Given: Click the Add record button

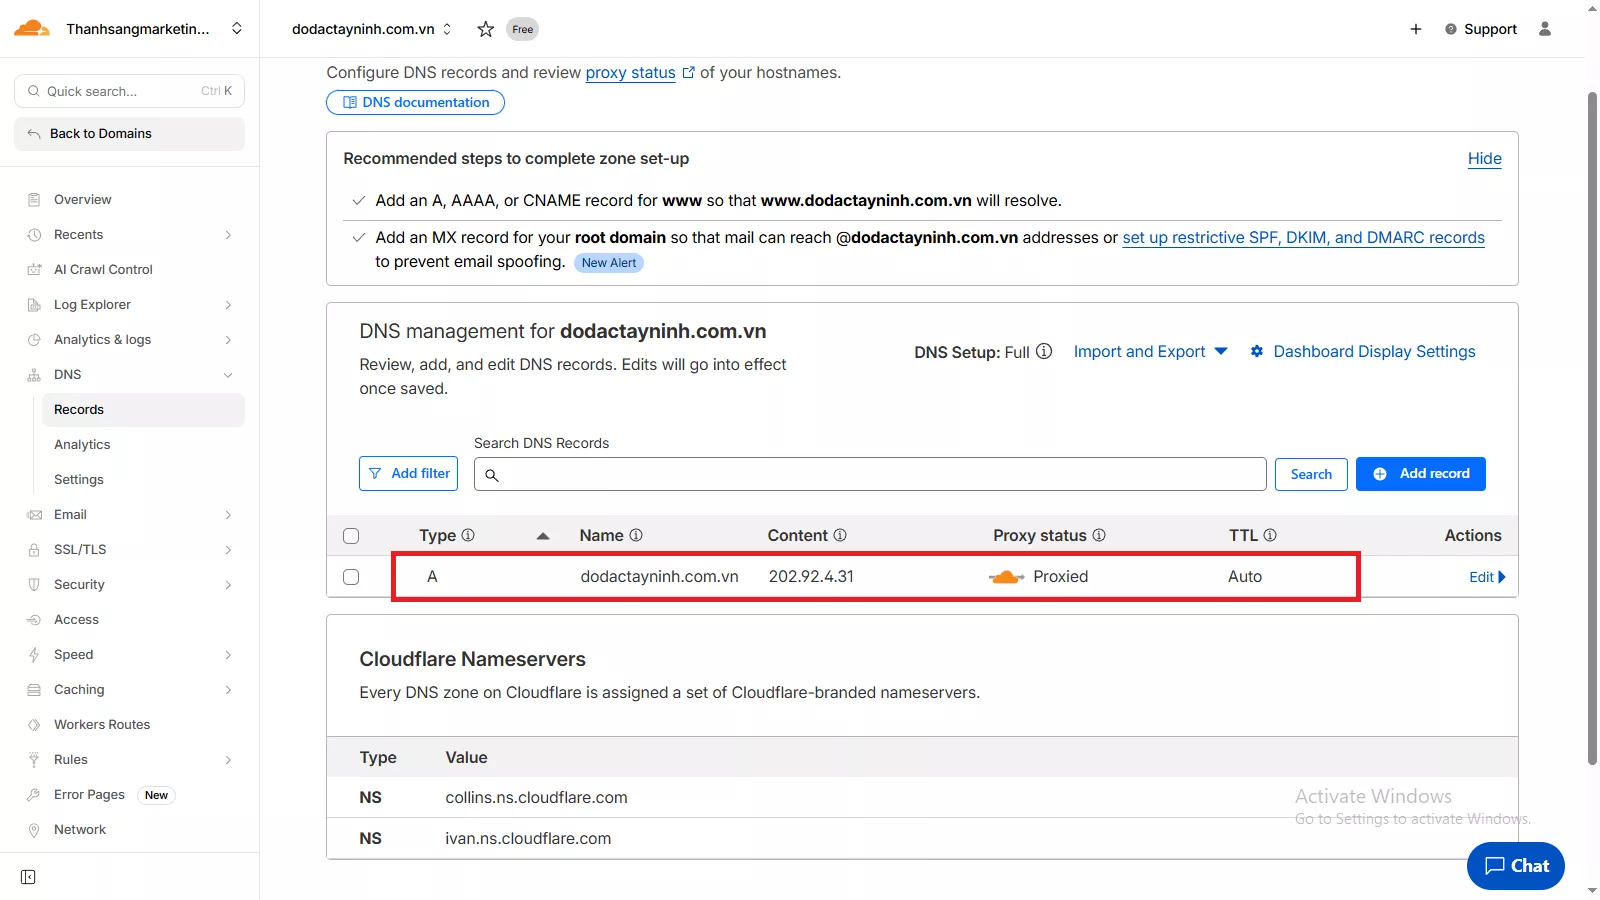Looking at the screenshot, I should [1420, 474].
